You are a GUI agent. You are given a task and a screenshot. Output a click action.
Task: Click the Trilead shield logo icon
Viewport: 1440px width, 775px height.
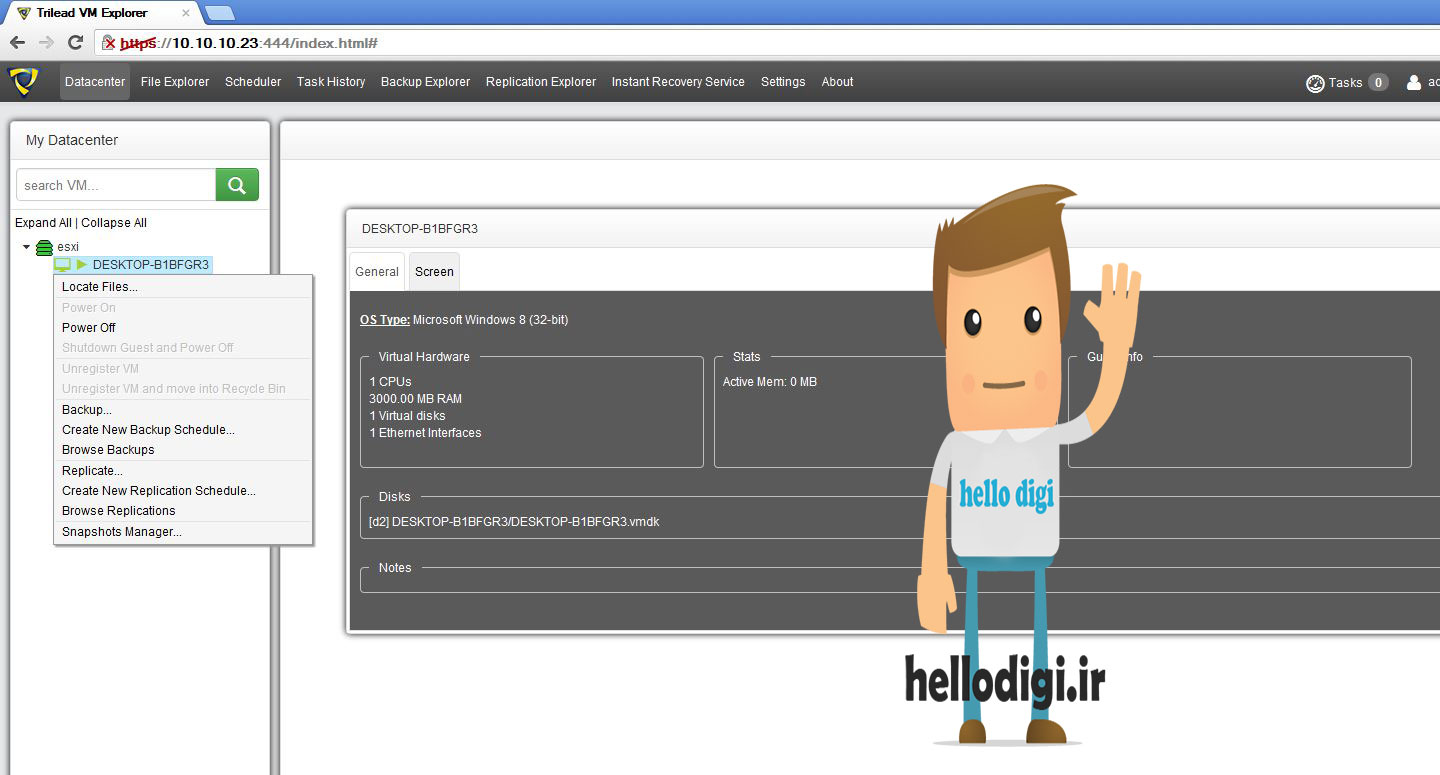(22, 81)
